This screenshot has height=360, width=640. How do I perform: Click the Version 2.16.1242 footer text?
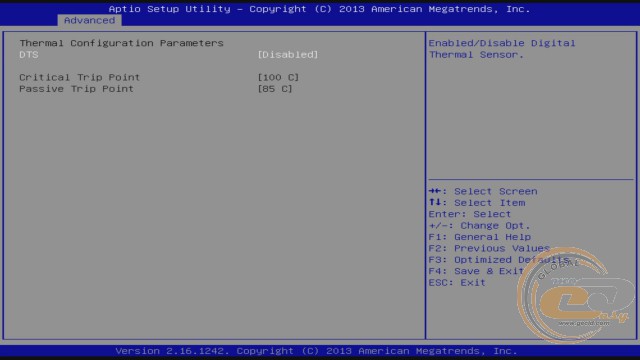[316, 351]
